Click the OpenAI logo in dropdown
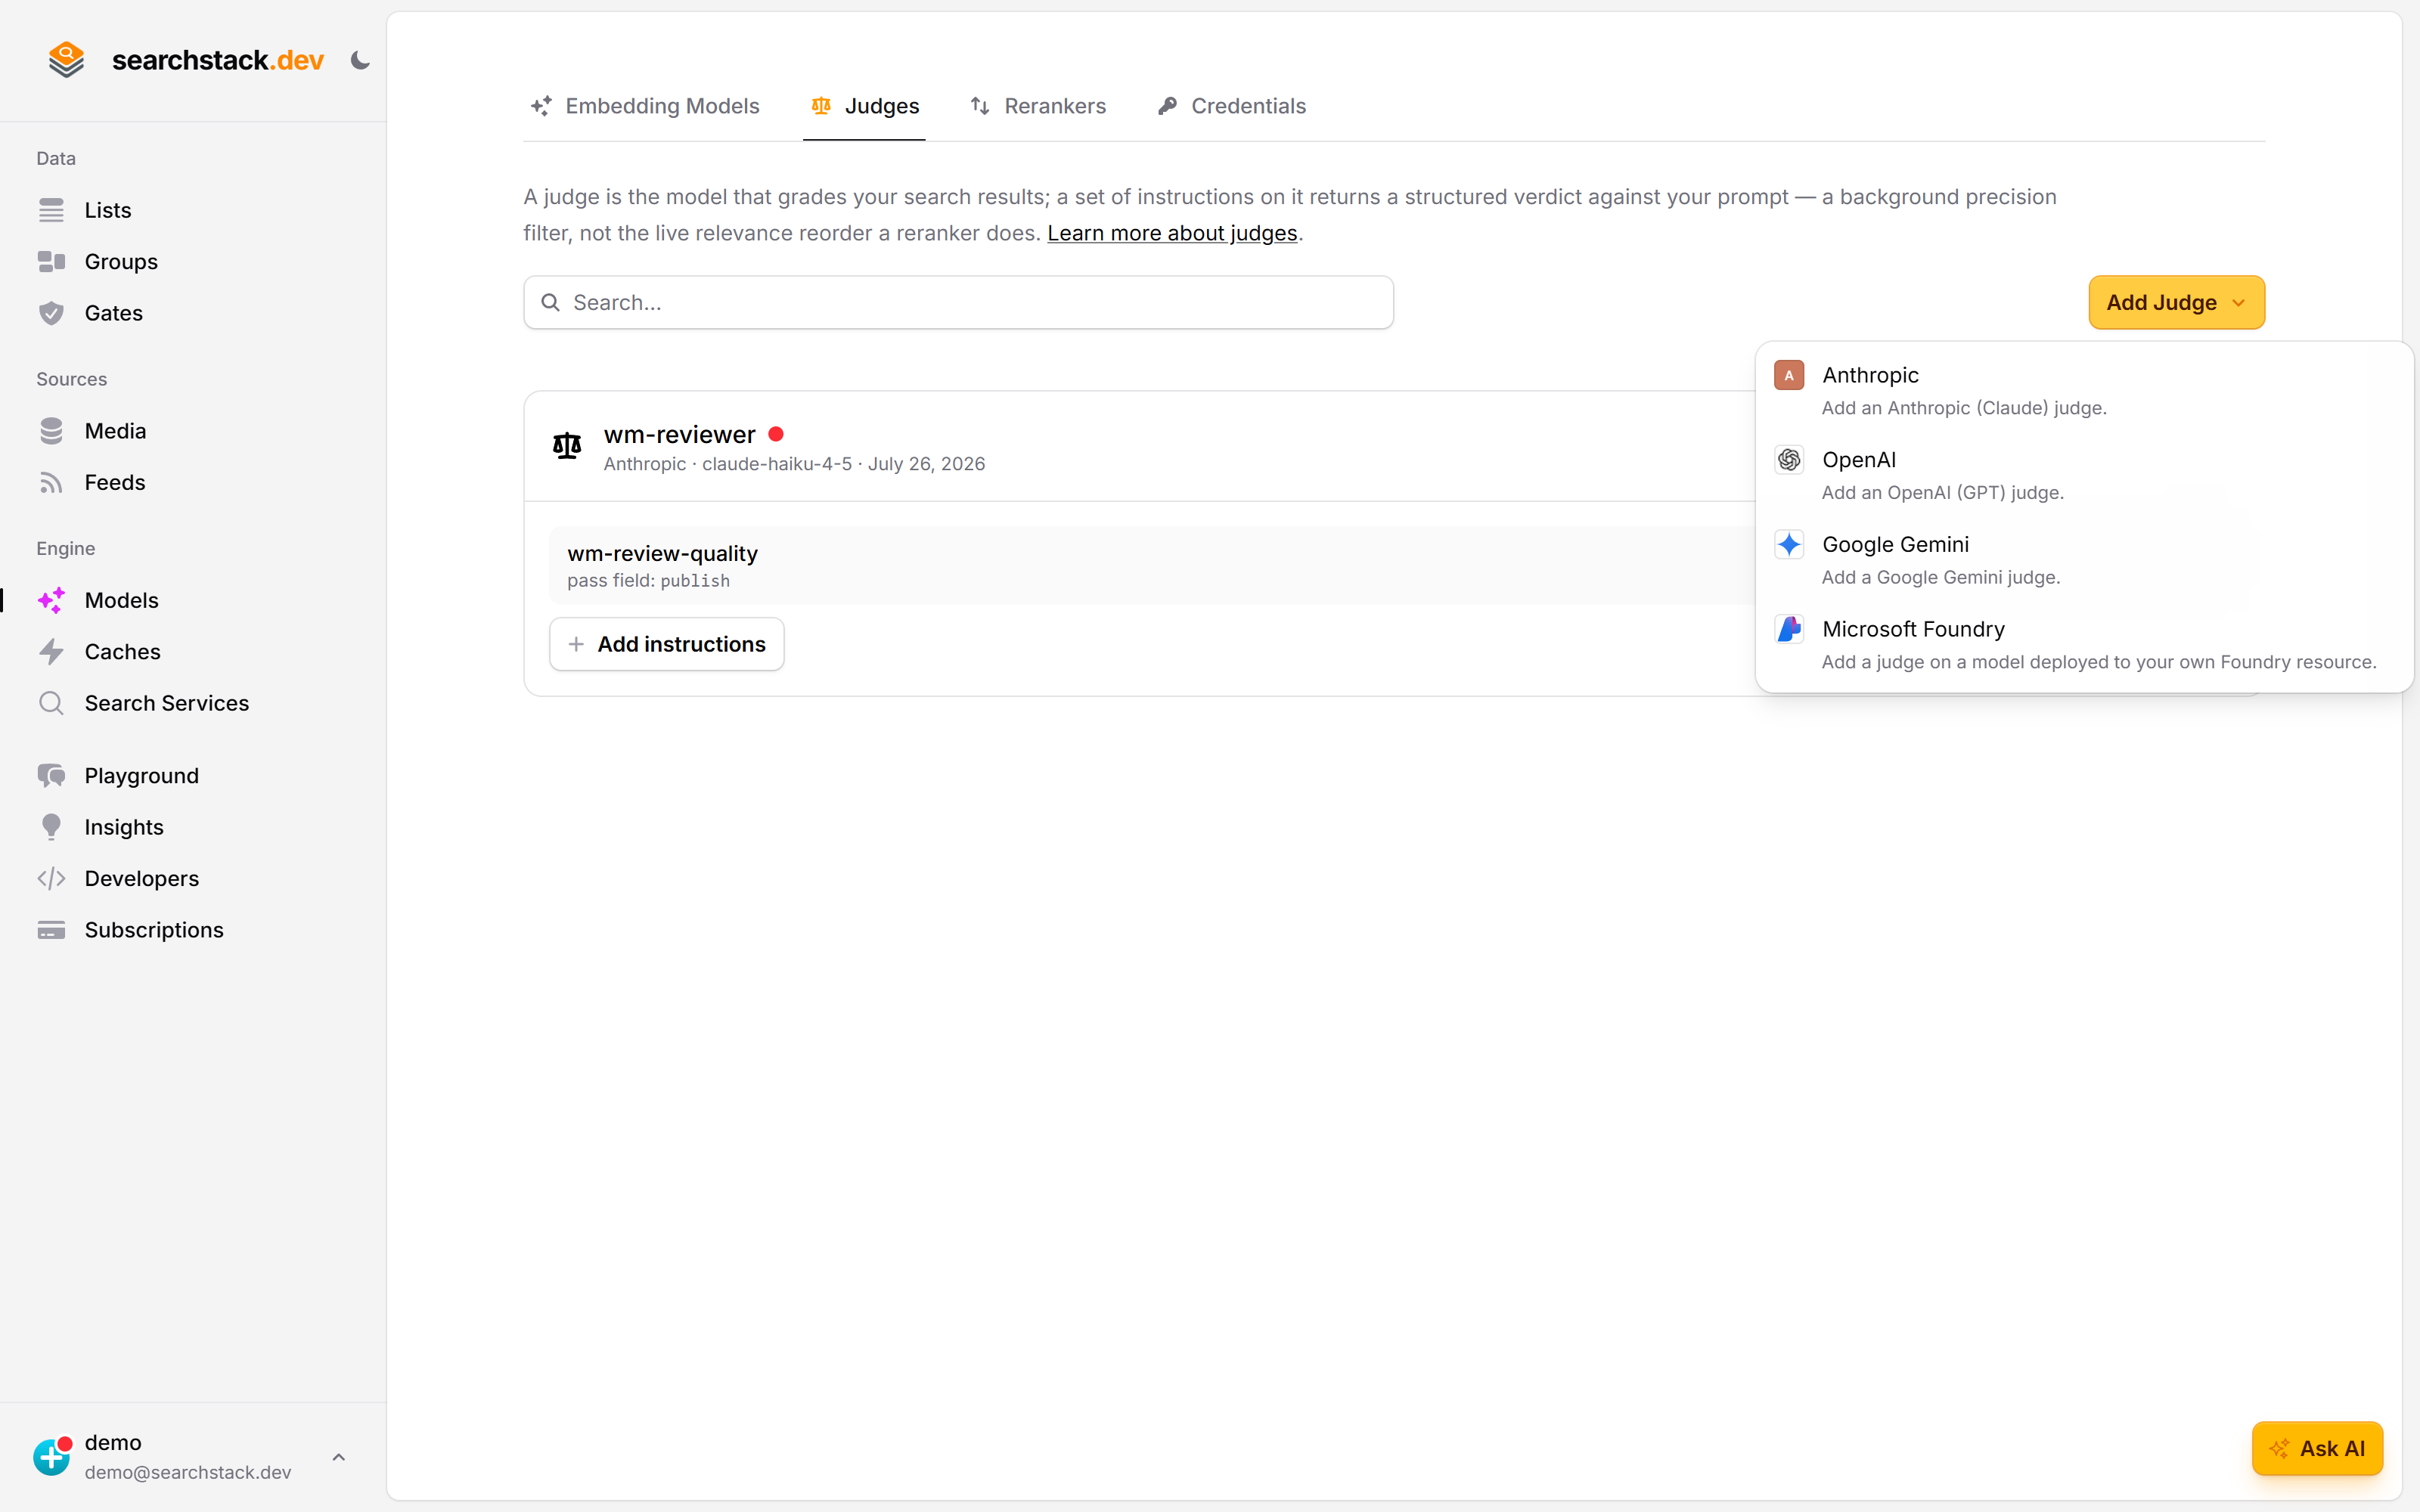The height and width of the screenshot is (1512, 2420). pos(1789,460)
